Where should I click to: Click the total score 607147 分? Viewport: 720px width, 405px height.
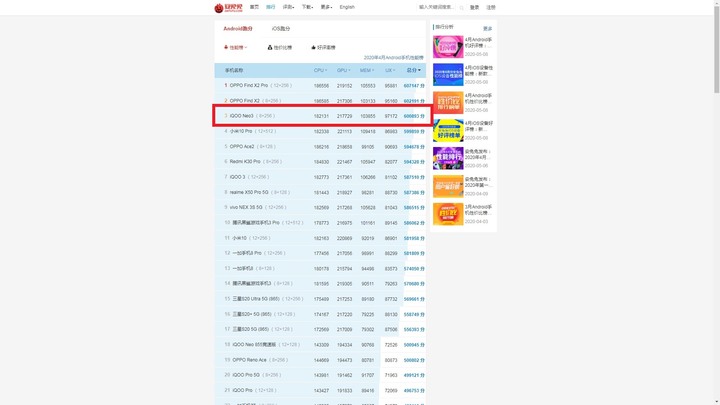[414, 86]
